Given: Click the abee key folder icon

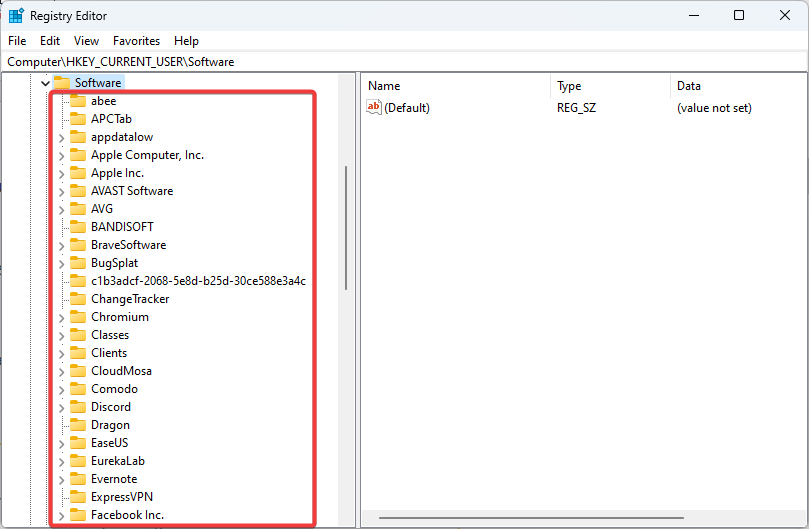Looking at the screenshot, I should pos(78,101).
